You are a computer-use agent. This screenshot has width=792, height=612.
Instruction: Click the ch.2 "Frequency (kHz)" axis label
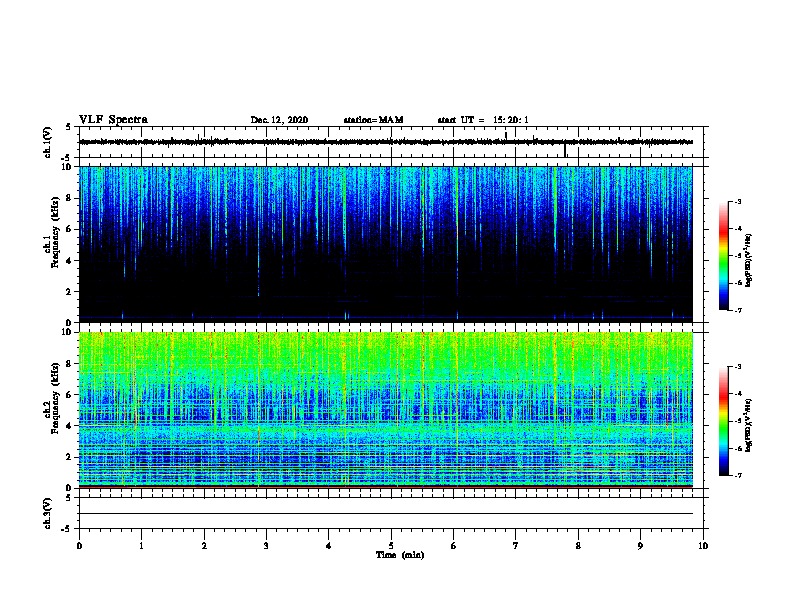(55, 398)
